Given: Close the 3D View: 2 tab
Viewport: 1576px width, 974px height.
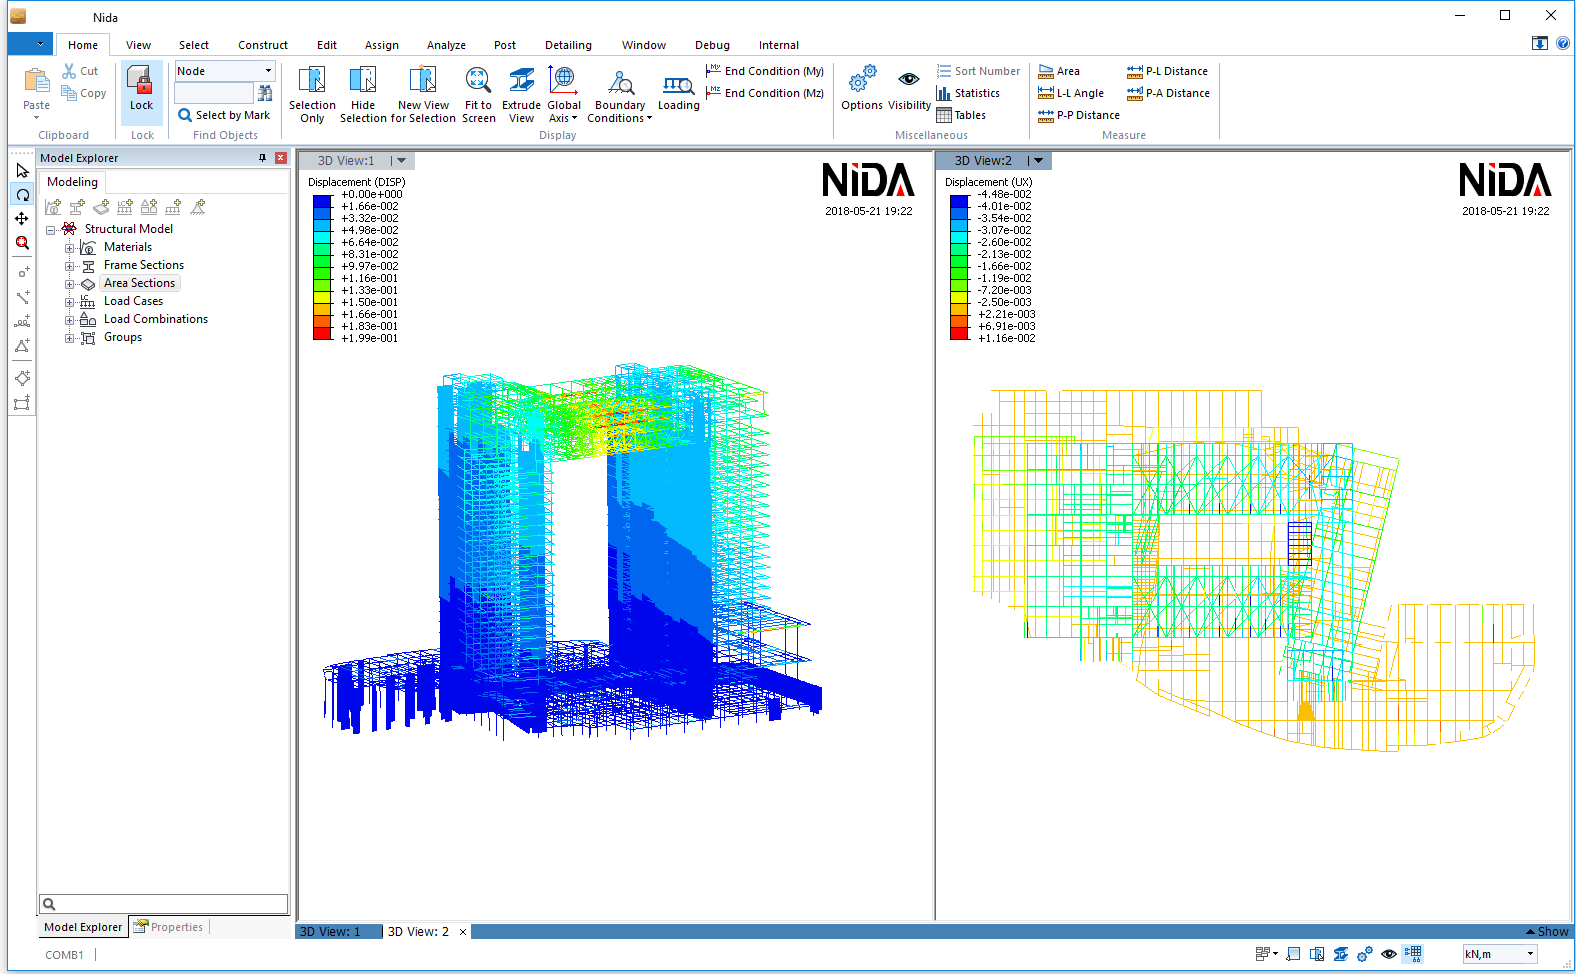Looking at the screenshot, I should [x=463, y=932].
